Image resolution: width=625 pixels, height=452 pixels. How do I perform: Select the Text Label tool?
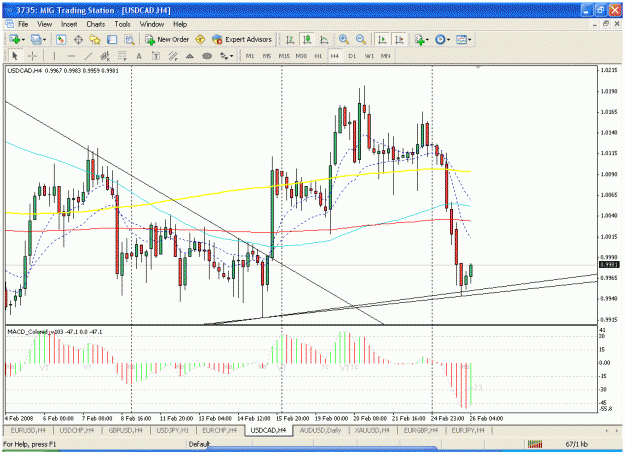pos(156,56)
